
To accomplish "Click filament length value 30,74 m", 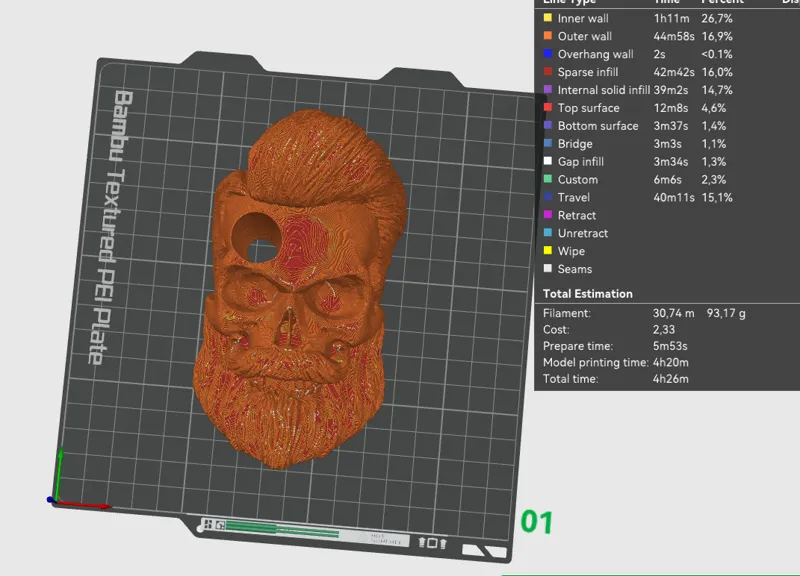I will tap(673, 313).
